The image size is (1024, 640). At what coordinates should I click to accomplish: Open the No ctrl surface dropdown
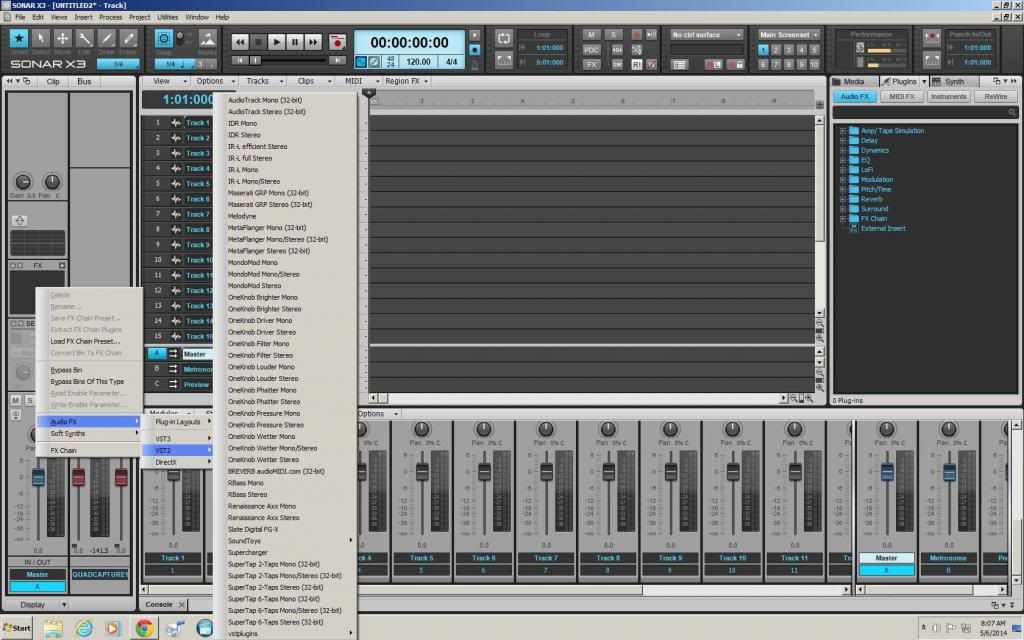[707, 35]
